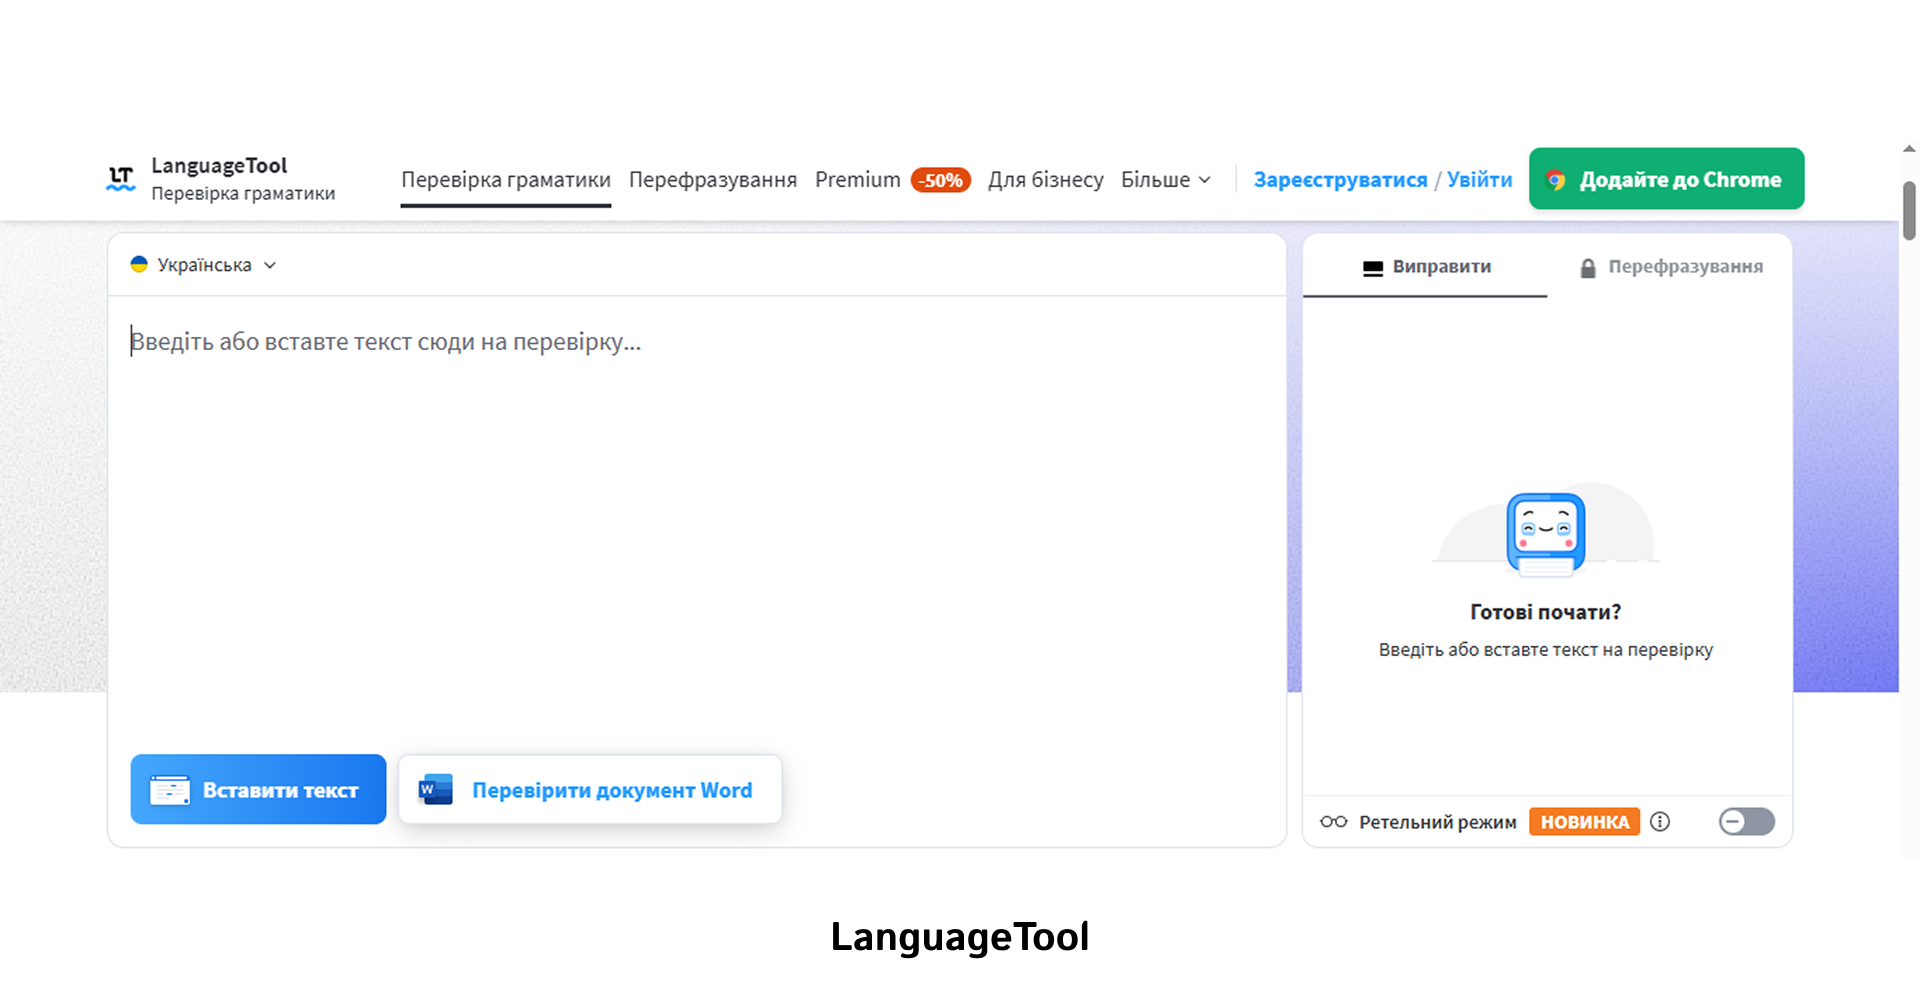Enable the Ретельний режим toggle
Image resolution: width=1920 pixels, height=1000 pixels.
pos(1746,821)
